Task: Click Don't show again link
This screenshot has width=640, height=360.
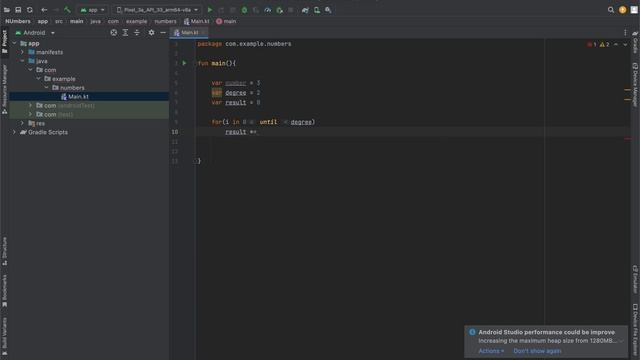Action: pos(537,351)
